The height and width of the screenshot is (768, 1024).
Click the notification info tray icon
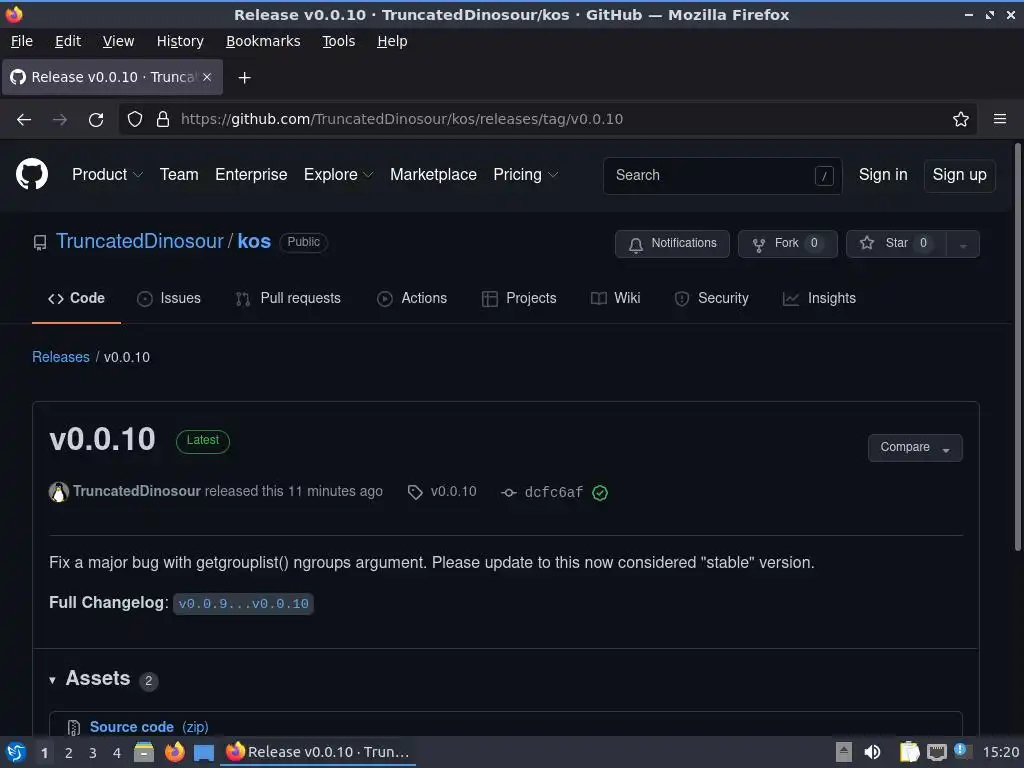(961, 751)
